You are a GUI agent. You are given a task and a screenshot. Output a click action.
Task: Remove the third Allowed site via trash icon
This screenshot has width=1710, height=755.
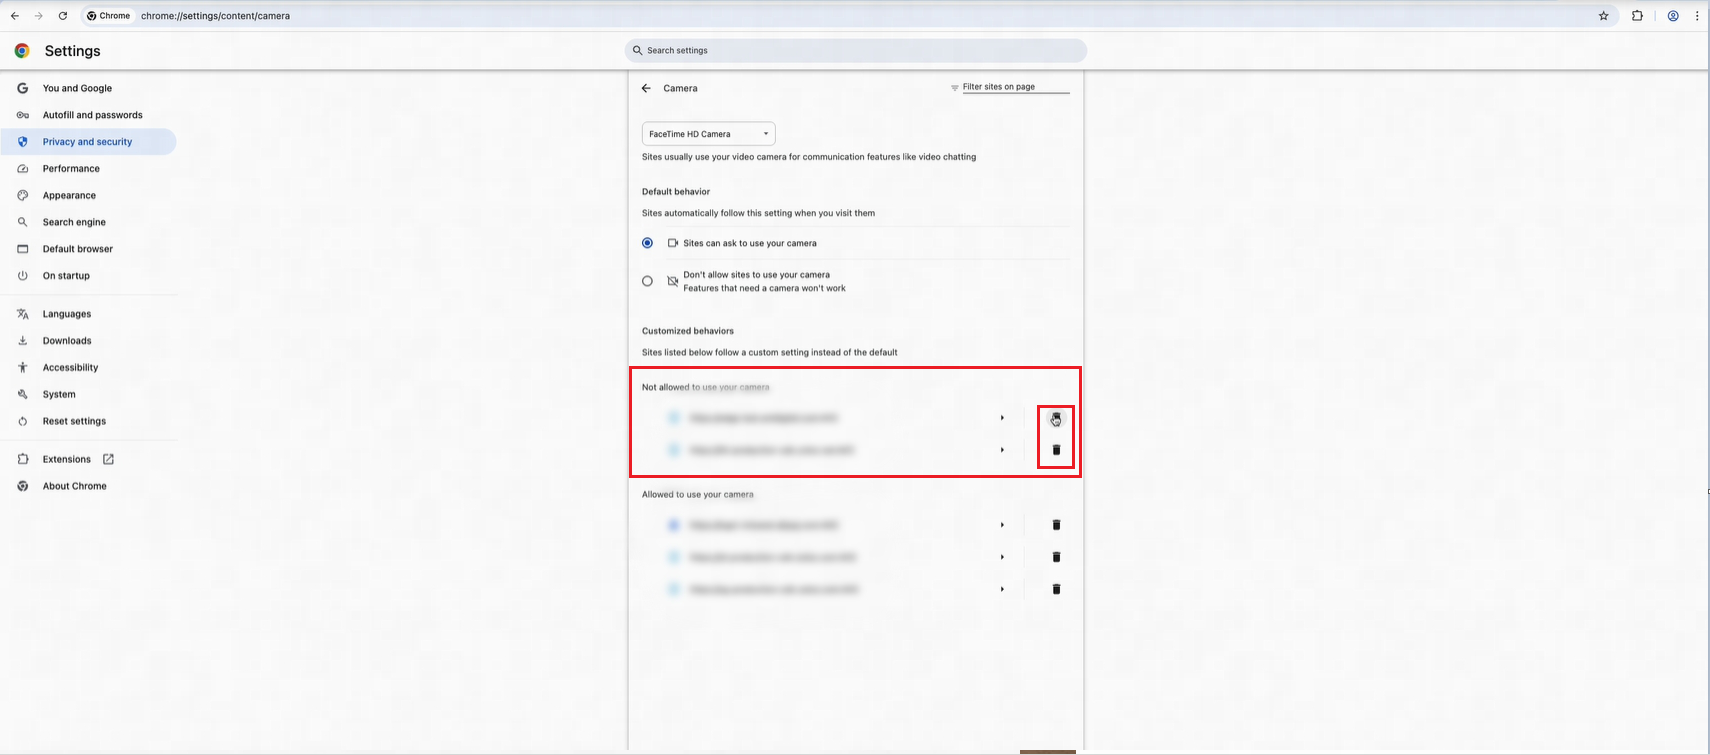(1056, 589)
